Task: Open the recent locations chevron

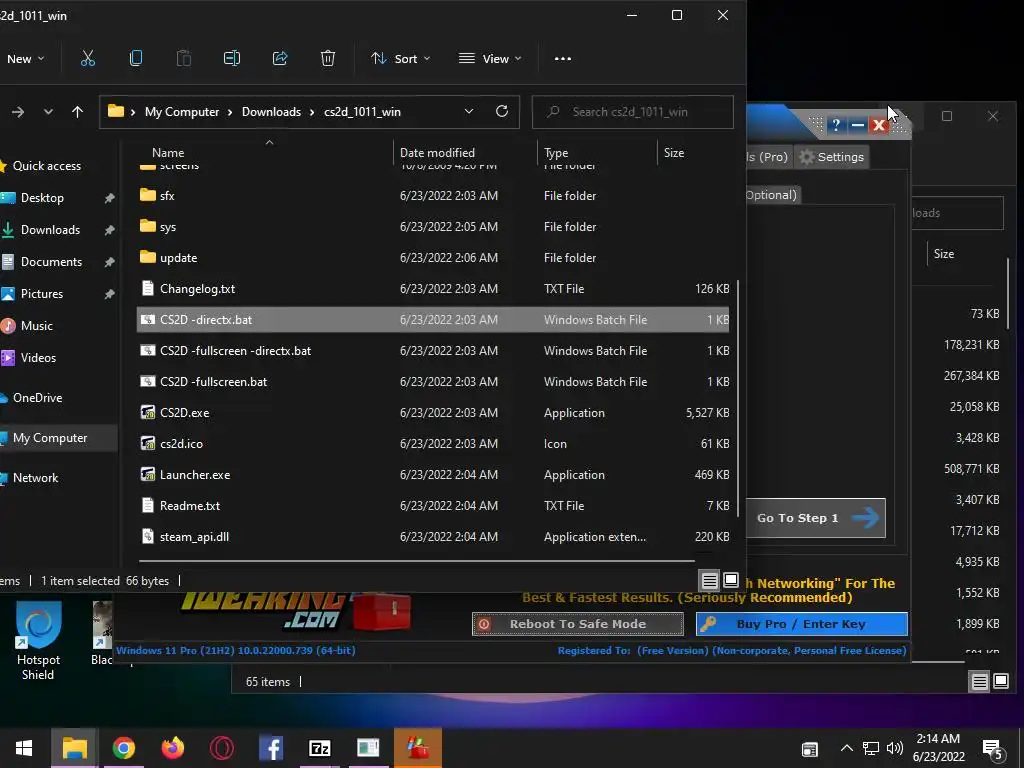Action: pyautogui.click(x=48, y=112)
